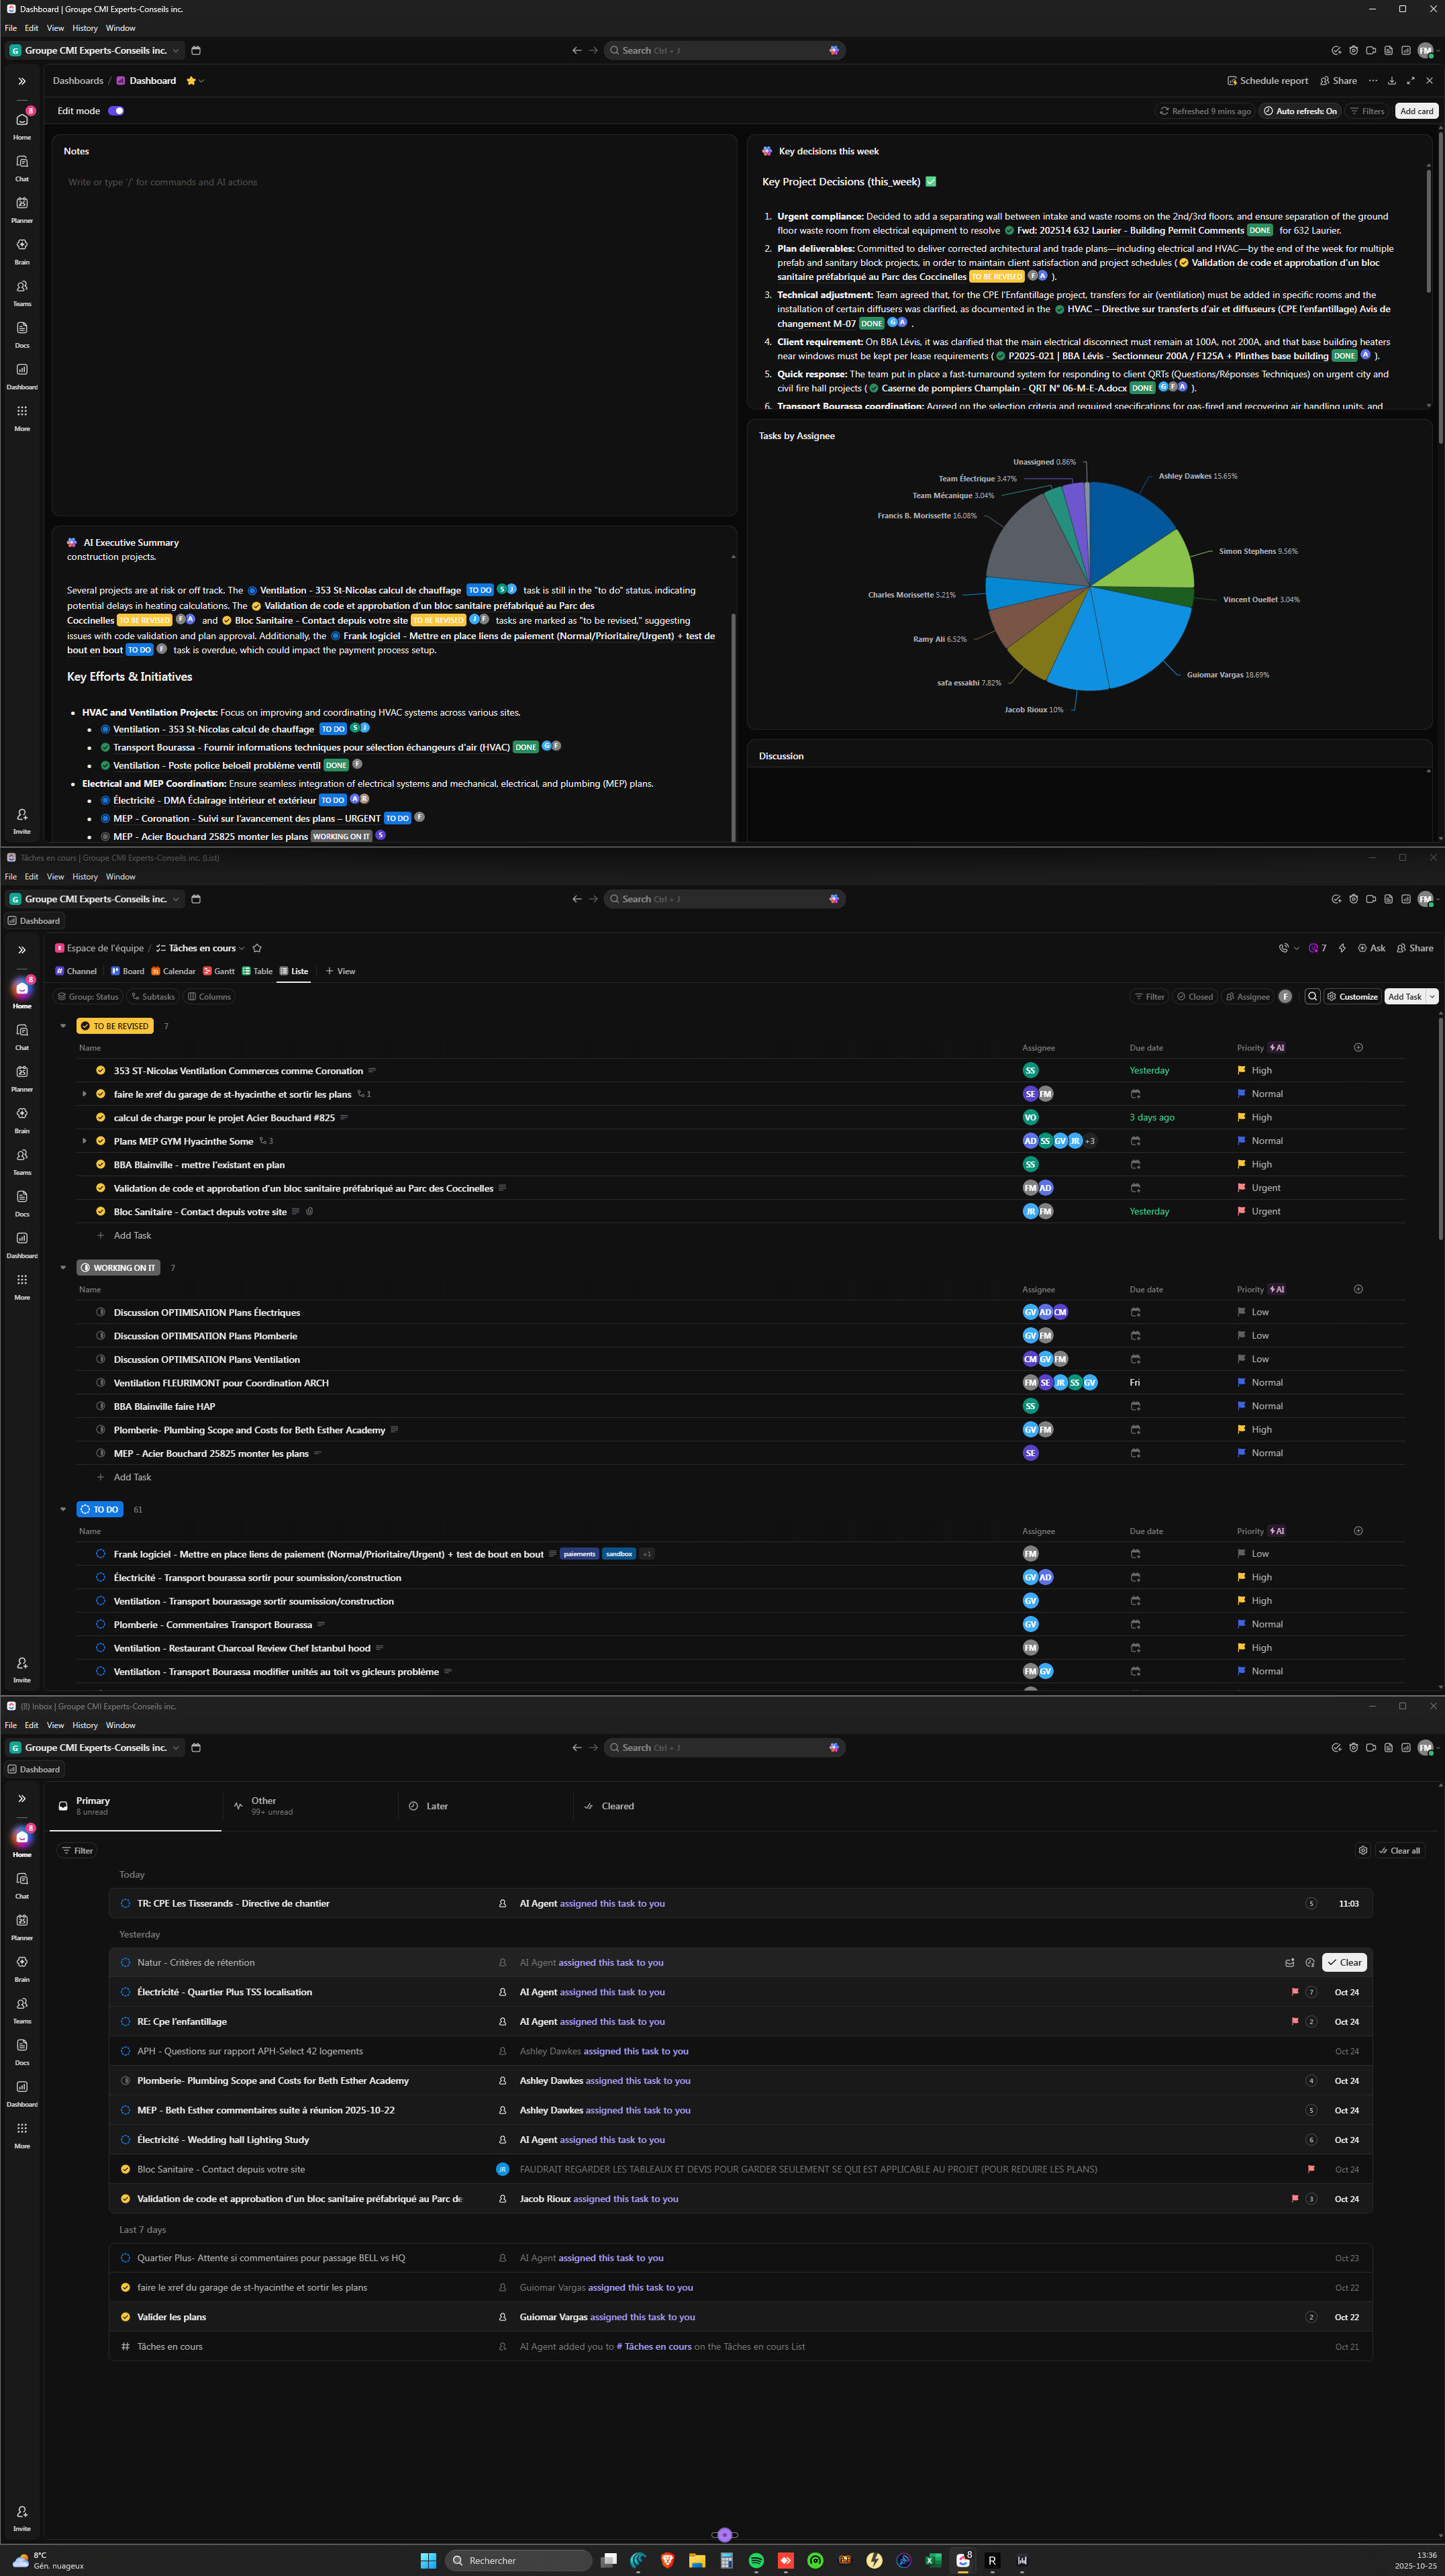The height and width of the screenshot is (2576, 1445).
Task: Click the phone call icon beside agents count
Action: (1284, 948)
